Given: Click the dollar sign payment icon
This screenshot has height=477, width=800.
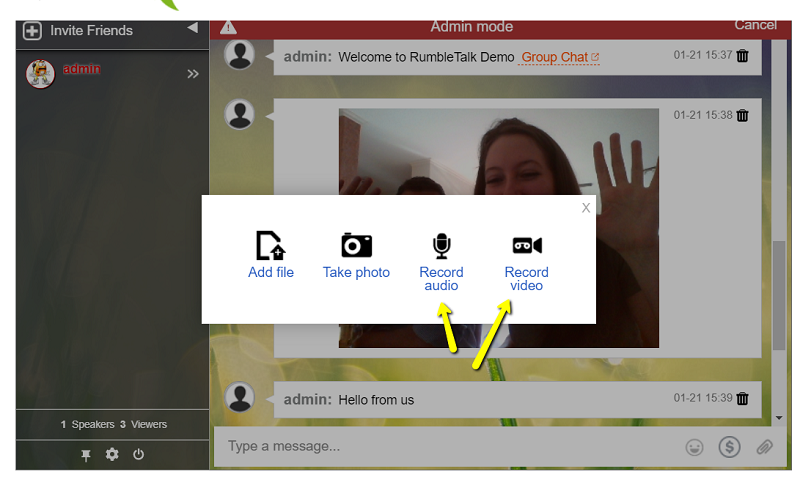Looking at the screenshot, I should point(729,447).
